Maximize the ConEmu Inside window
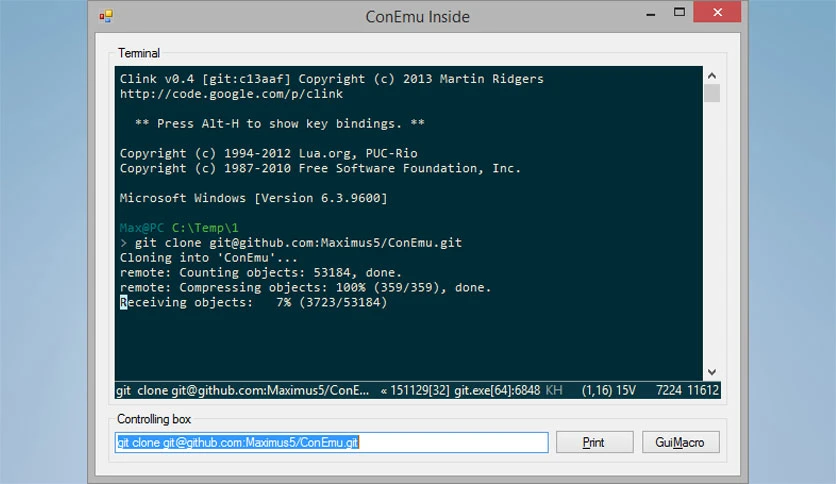Viewport: 836px width, 484px height. tap(679, 12)
